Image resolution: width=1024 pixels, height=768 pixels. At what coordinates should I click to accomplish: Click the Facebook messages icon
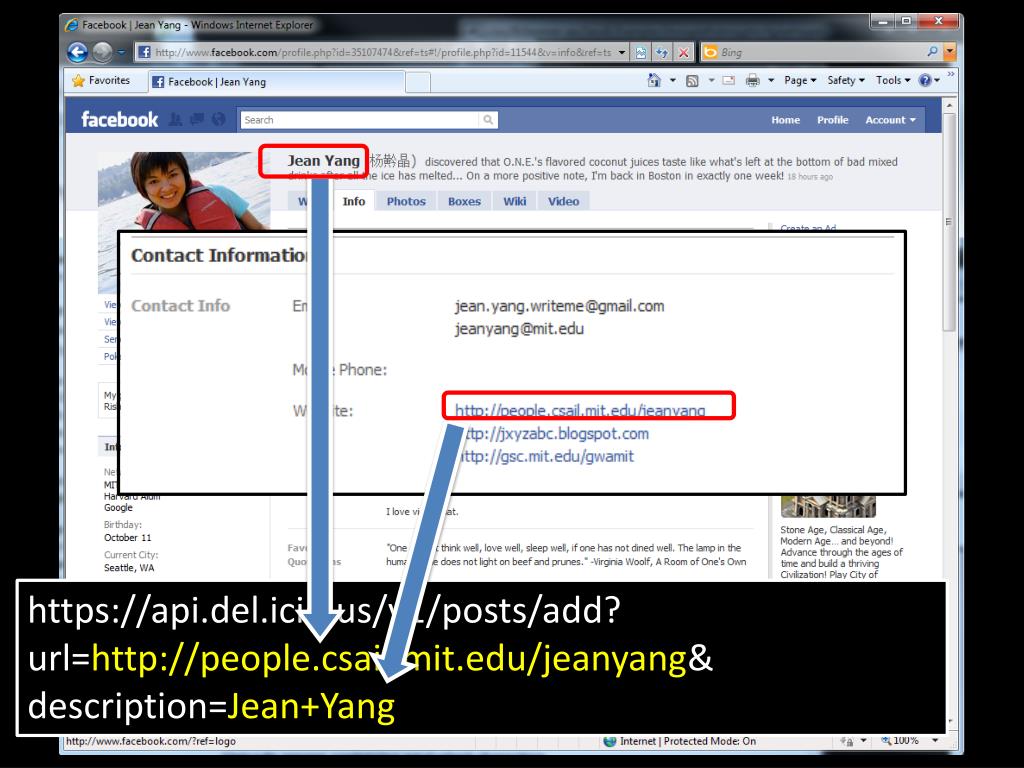point(197,120)
